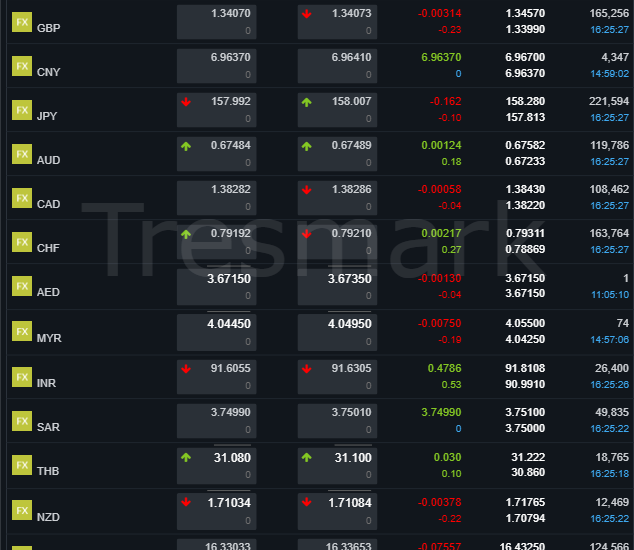Click the GBP bid price 1.34070
The height and width of the screenshot is (550, 634).
[x=230, y=13]
